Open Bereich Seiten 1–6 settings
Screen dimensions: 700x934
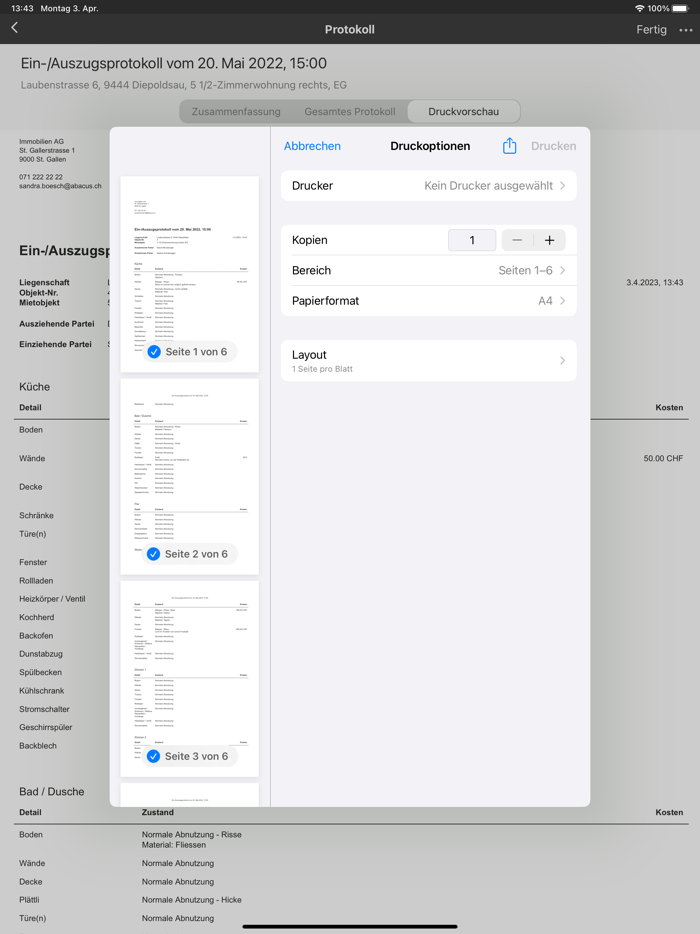tap(428, 270)
